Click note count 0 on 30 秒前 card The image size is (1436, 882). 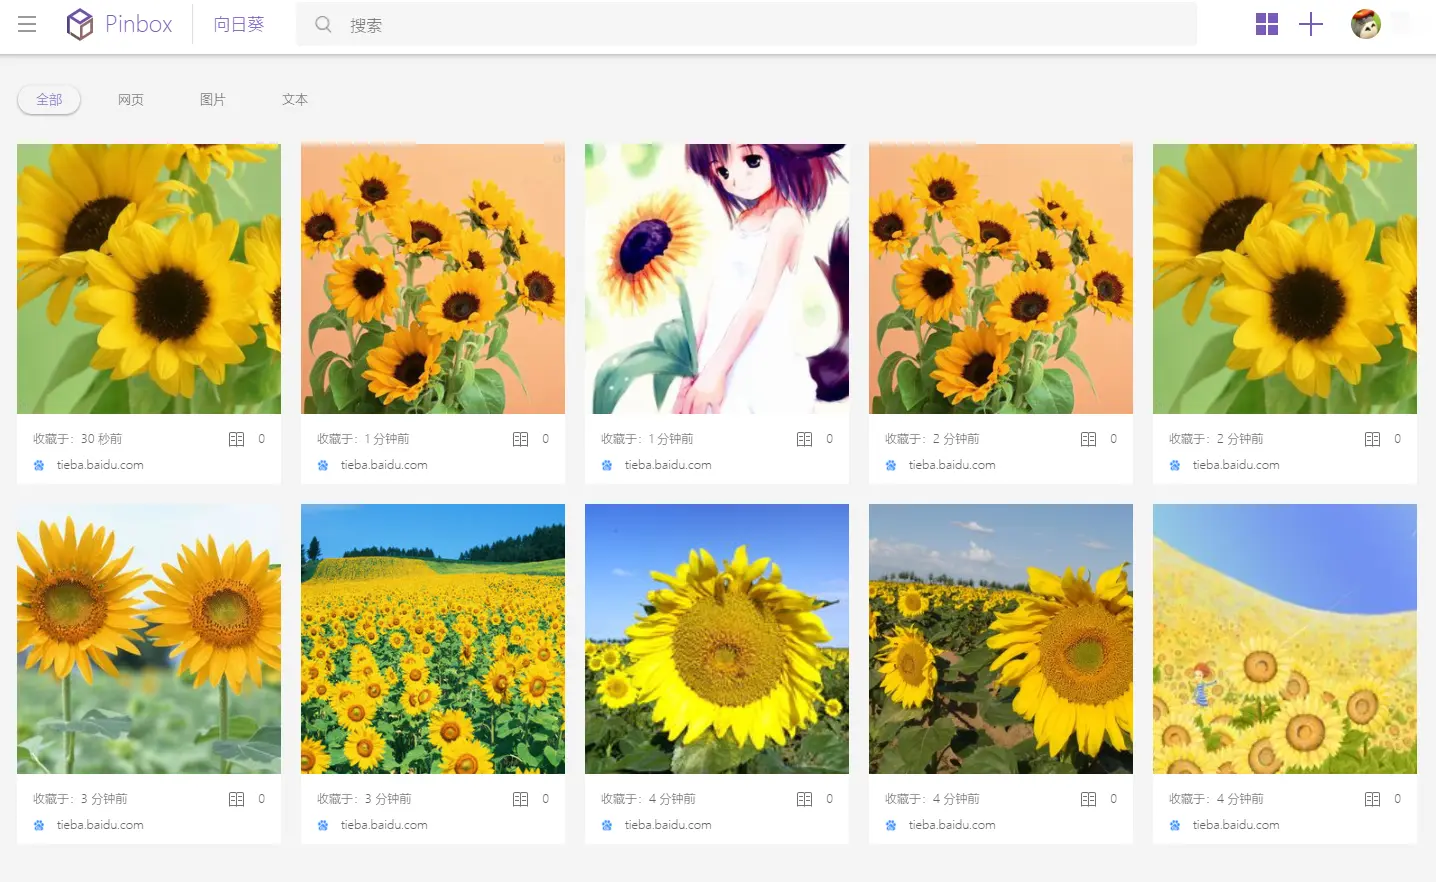[x=262, y=439]
